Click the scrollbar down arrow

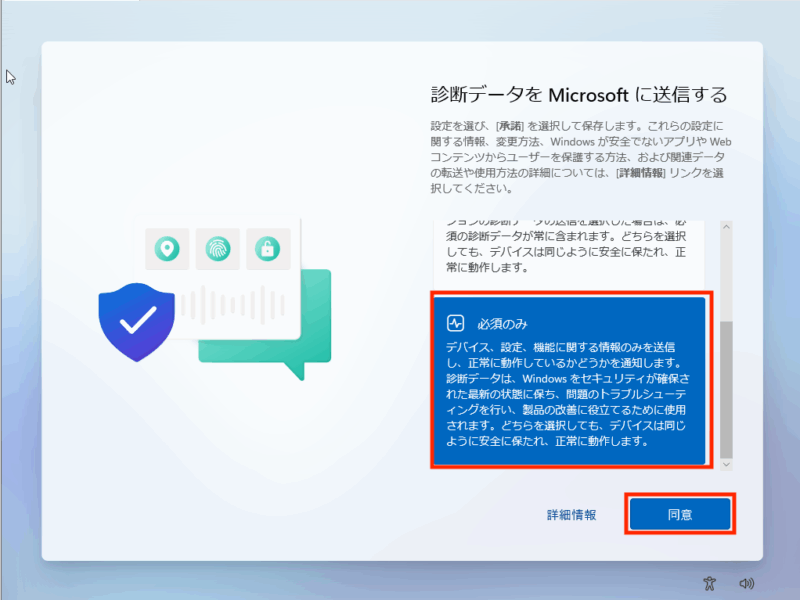click(x=726, y=464)
